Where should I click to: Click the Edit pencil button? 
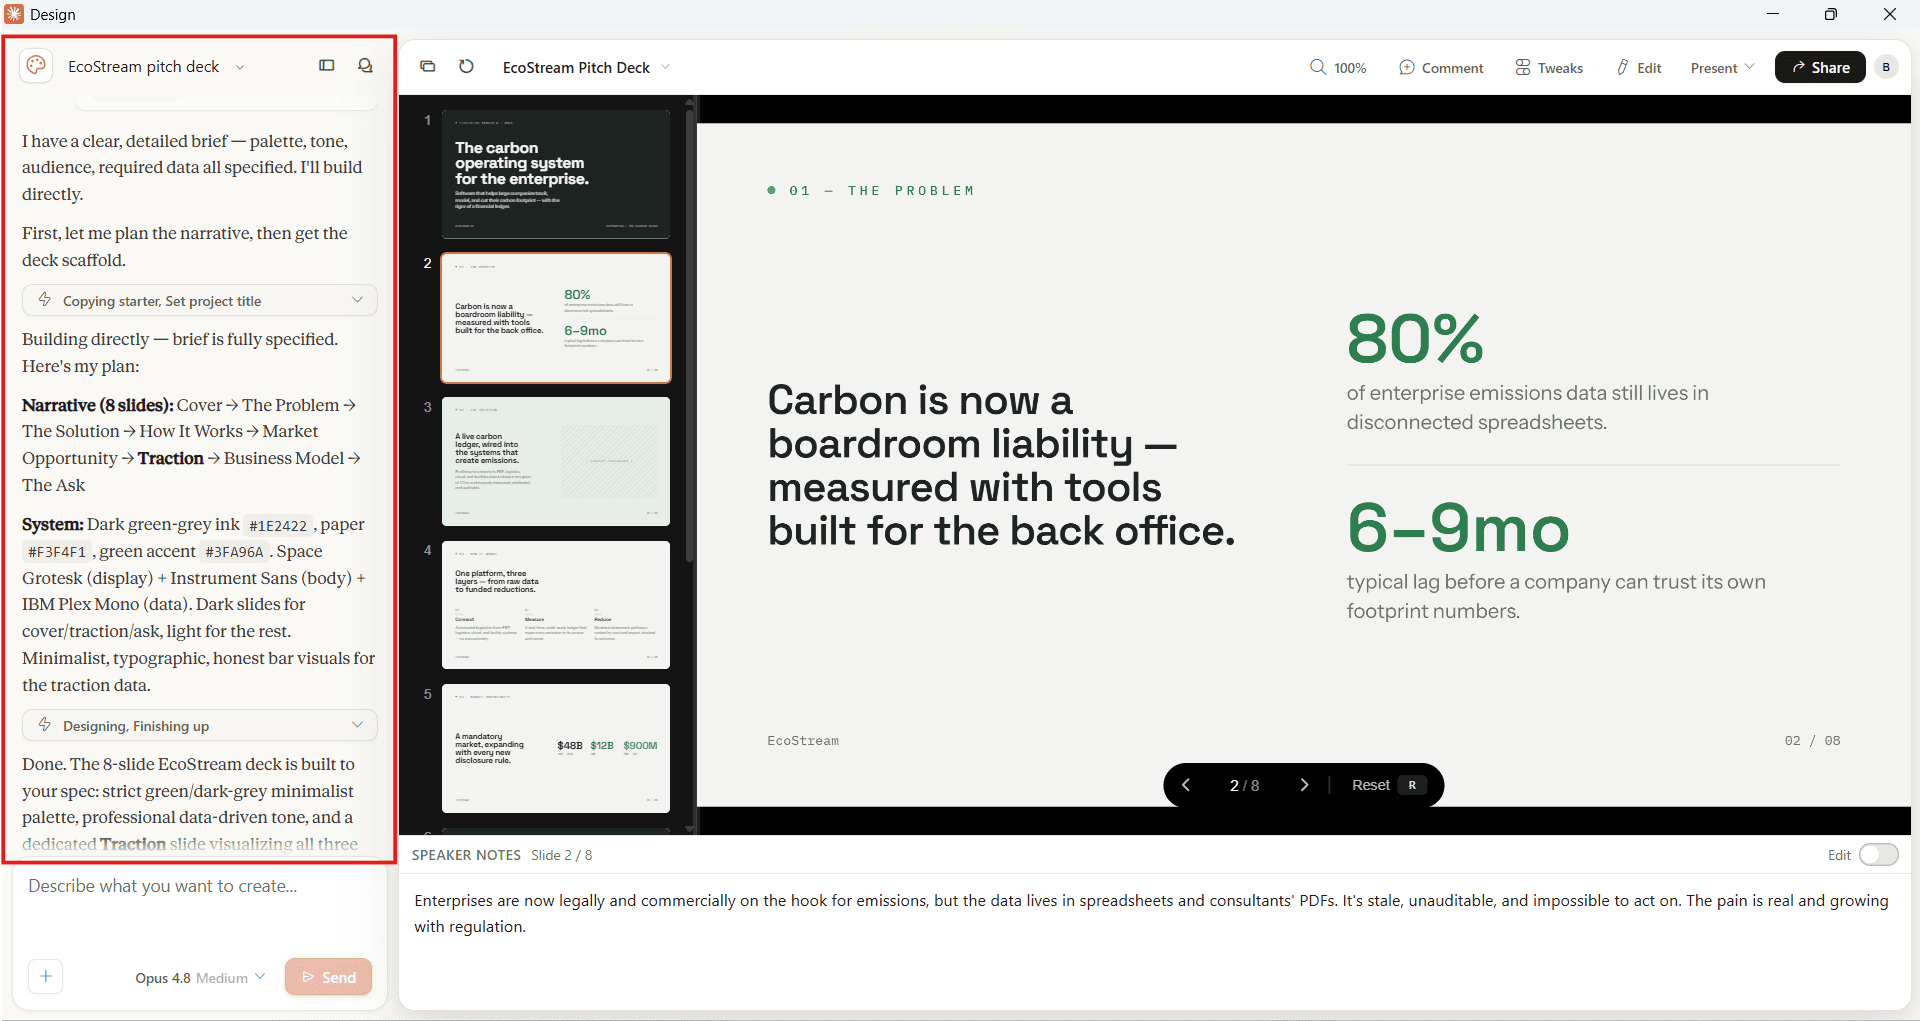1639,68
